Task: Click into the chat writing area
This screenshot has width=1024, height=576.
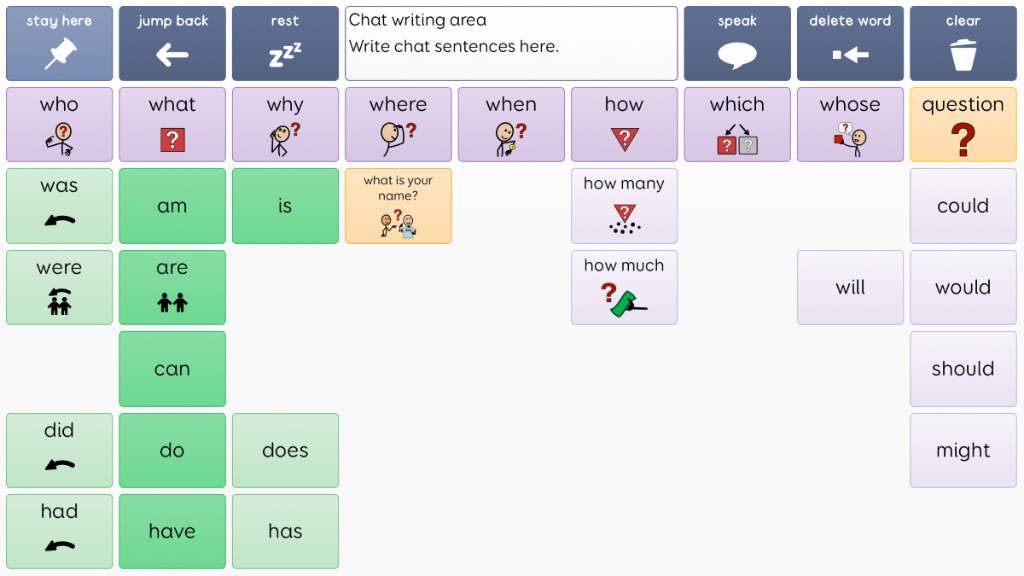Action: point(511,43)
